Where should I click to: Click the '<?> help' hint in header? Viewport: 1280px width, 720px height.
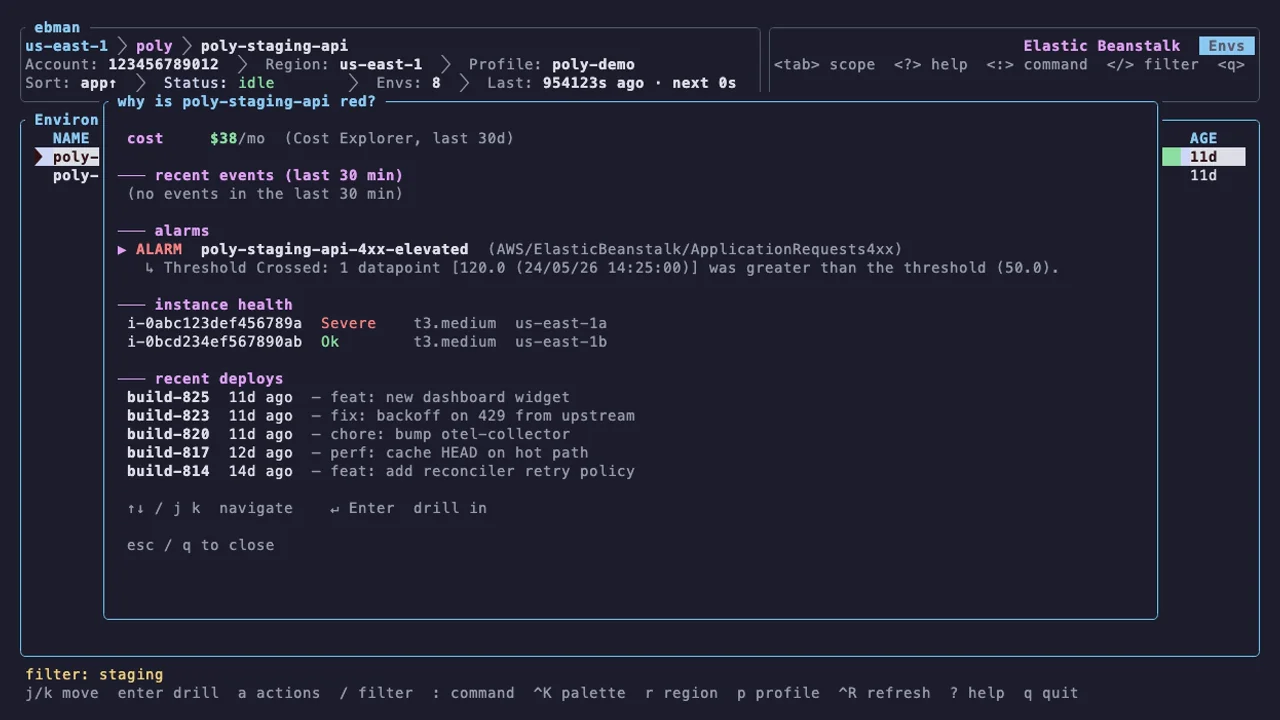[931, 64]
